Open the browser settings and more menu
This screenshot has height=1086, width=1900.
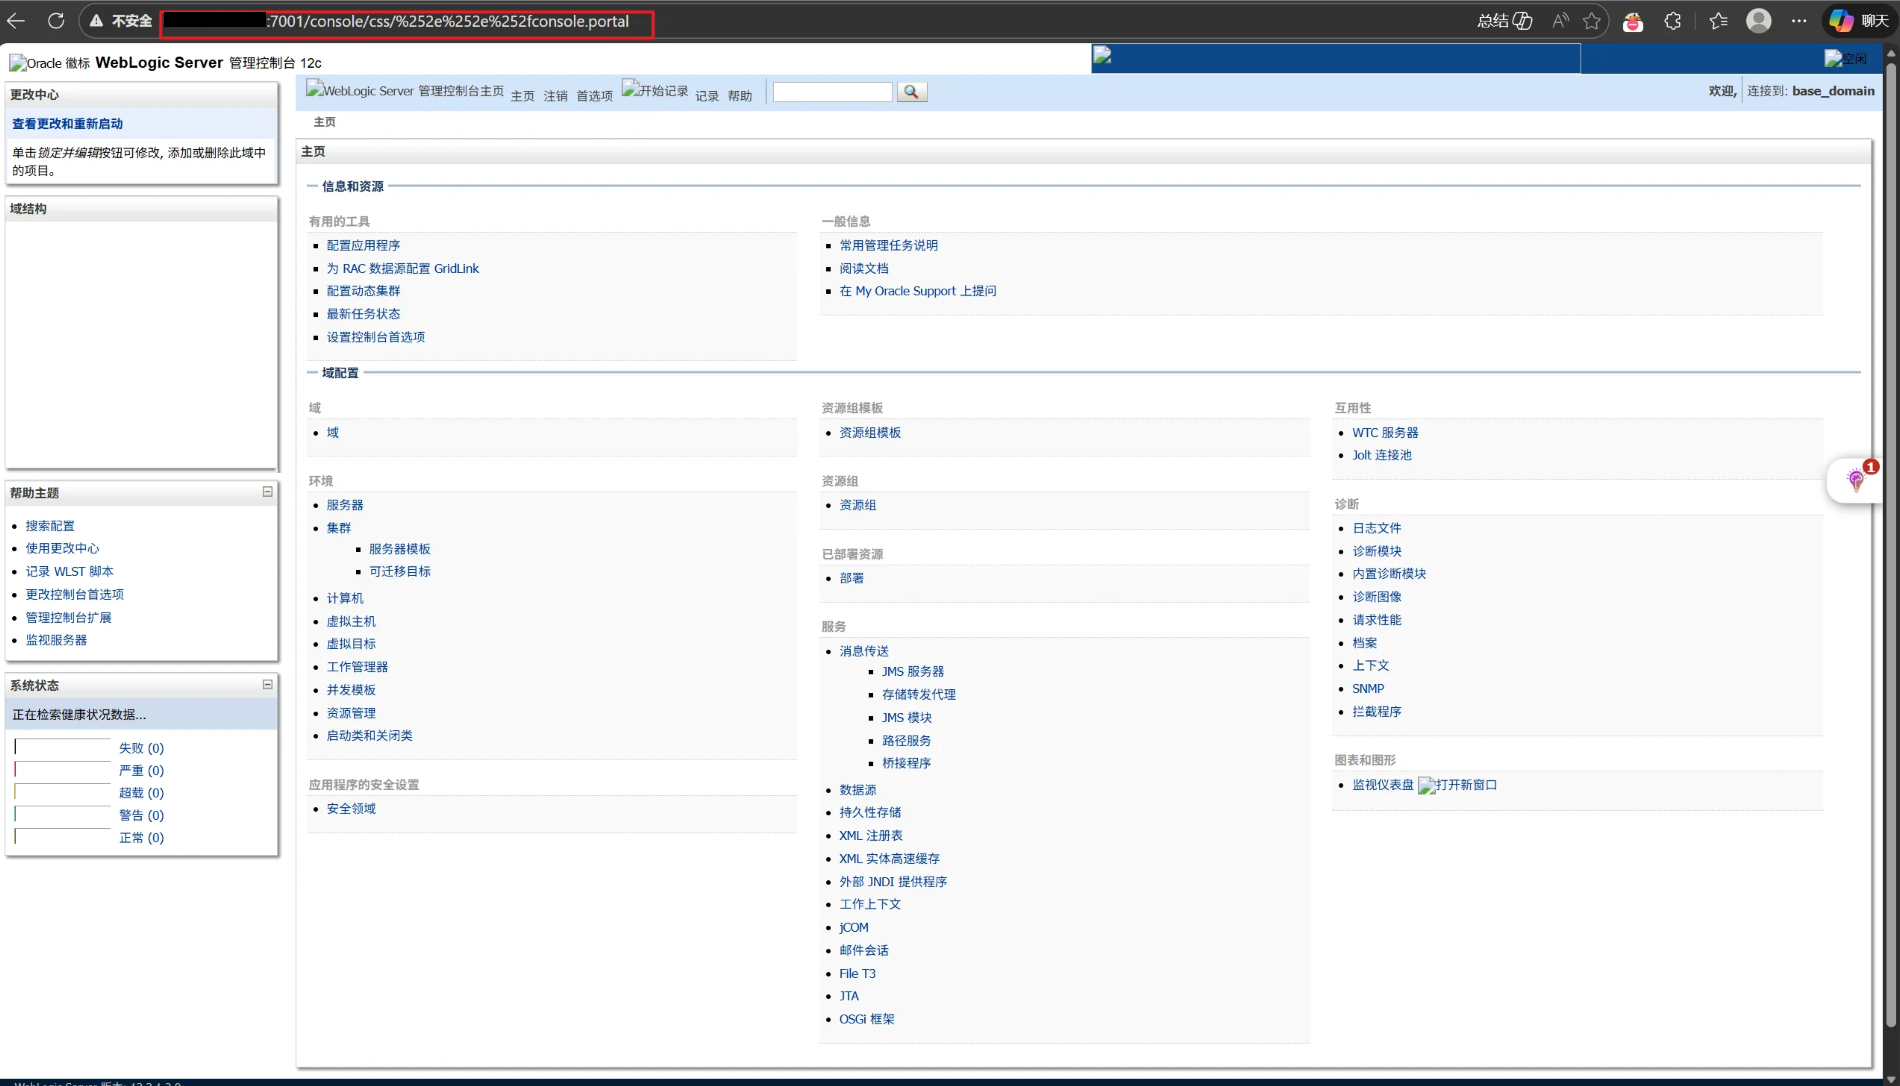[1799, 21]
